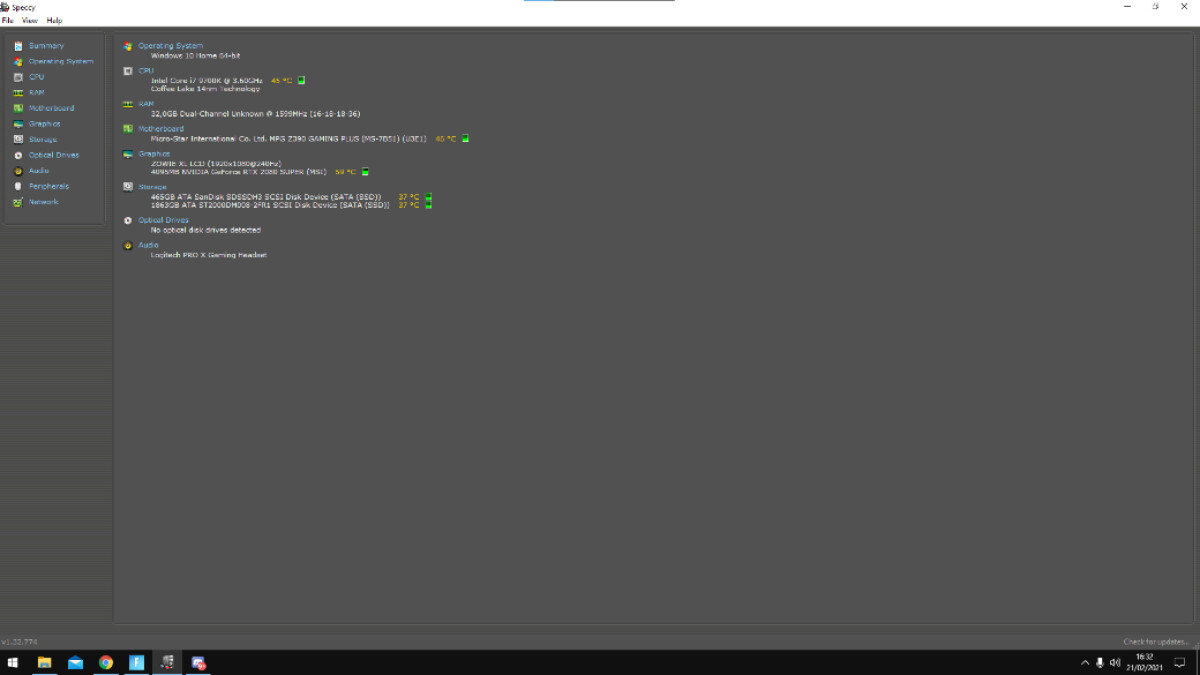Open the File menu
The image size is (1200, 675).
[8, 19]
